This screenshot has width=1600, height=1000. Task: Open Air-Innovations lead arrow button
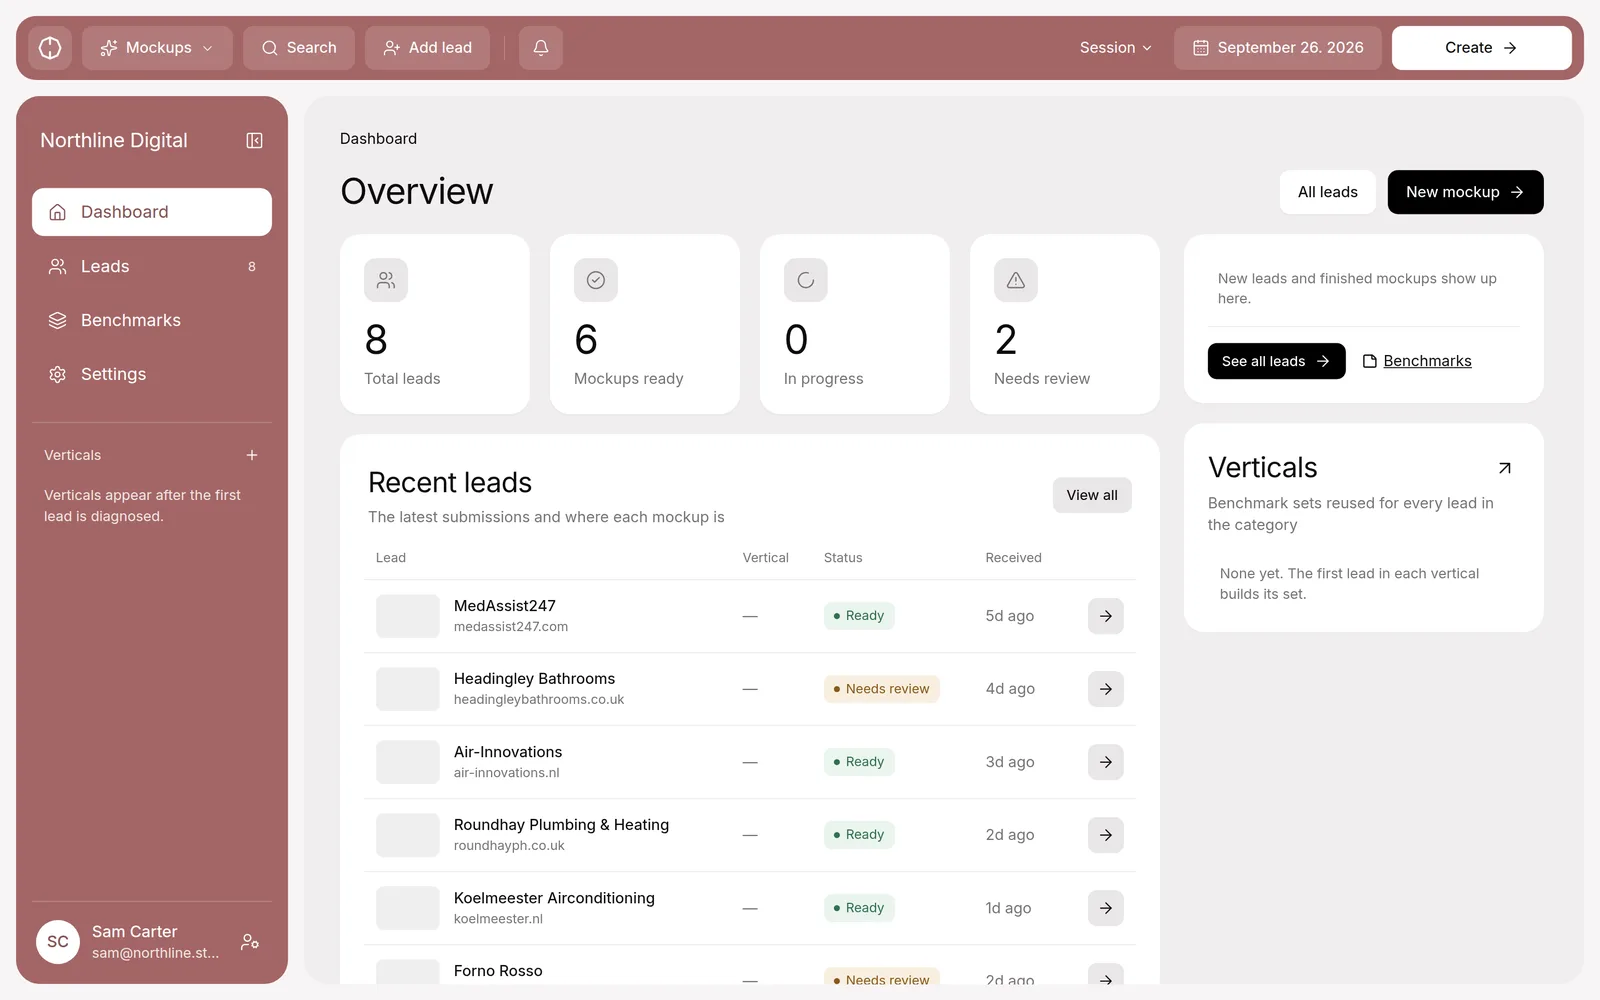[1106, 762]
